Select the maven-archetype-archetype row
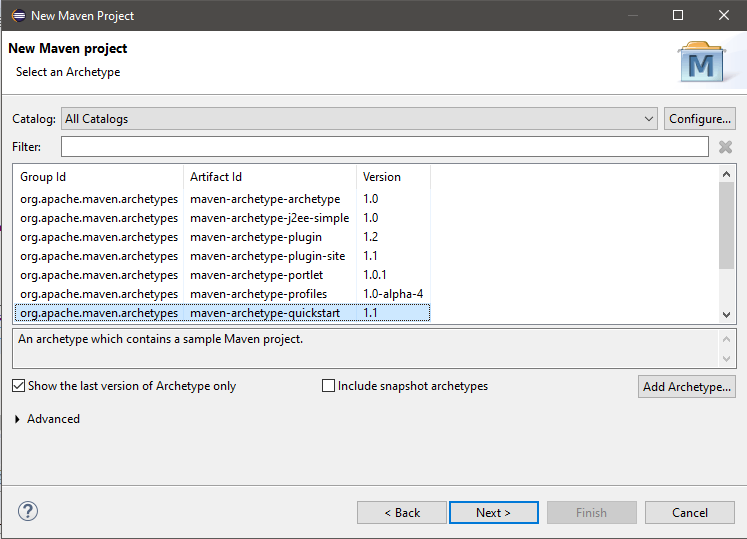The image size is (747, 539). pyautogui.click(x=222, y=199)
